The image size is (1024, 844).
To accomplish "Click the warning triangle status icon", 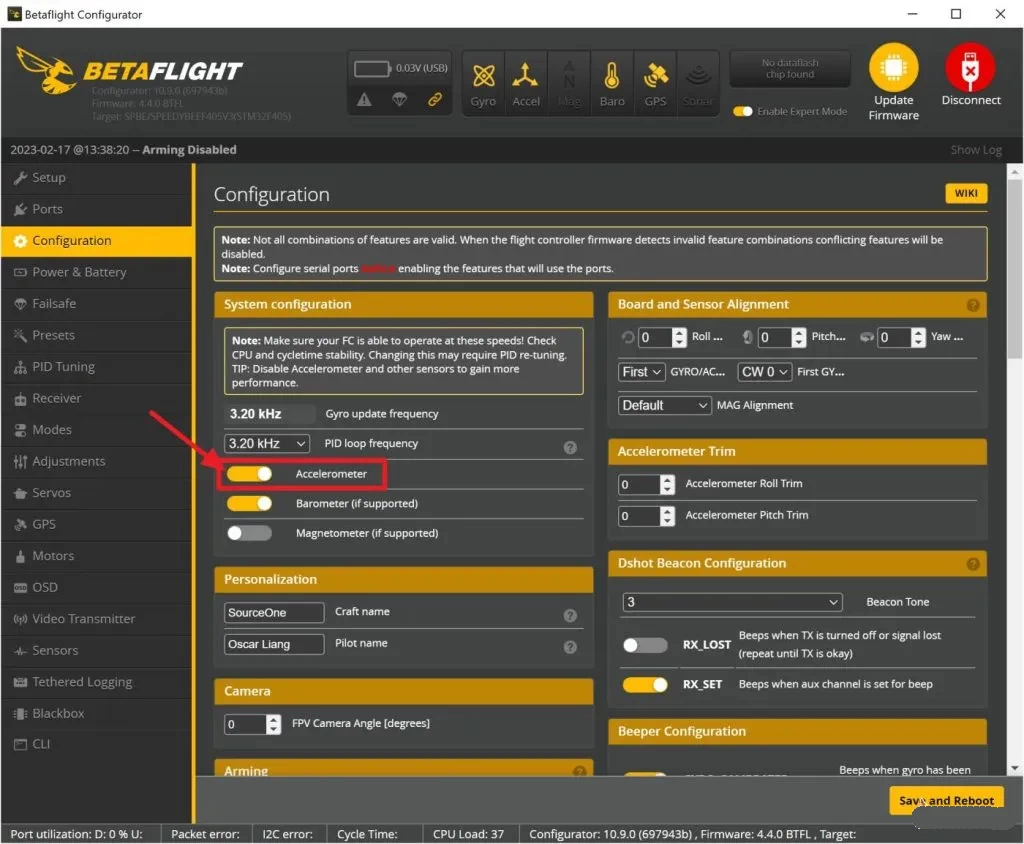I will (x=364, y=99).
